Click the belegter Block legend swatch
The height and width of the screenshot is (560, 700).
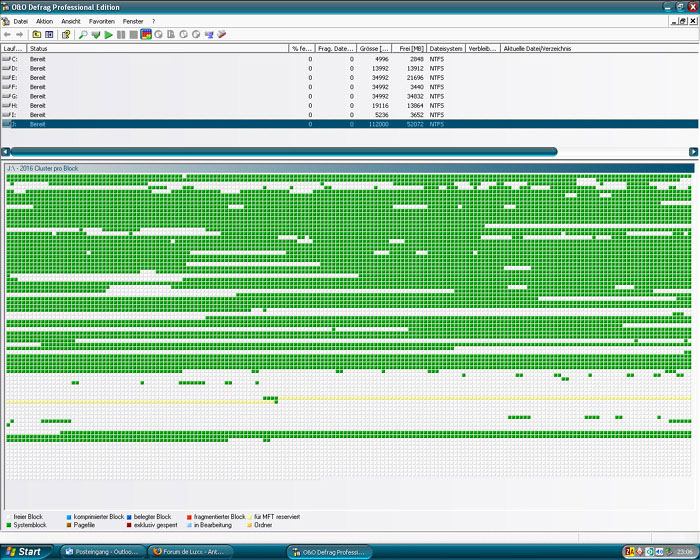tap(129, 517)
